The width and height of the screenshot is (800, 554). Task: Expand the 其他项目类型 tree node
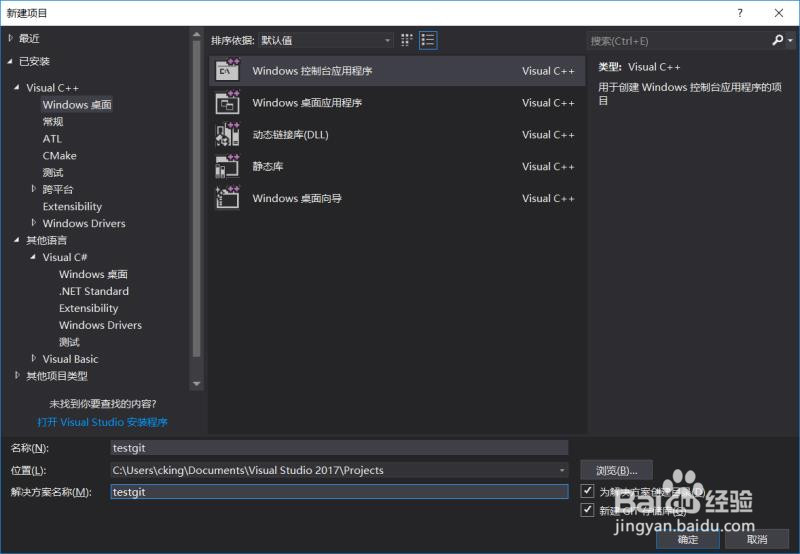point(17,375)
